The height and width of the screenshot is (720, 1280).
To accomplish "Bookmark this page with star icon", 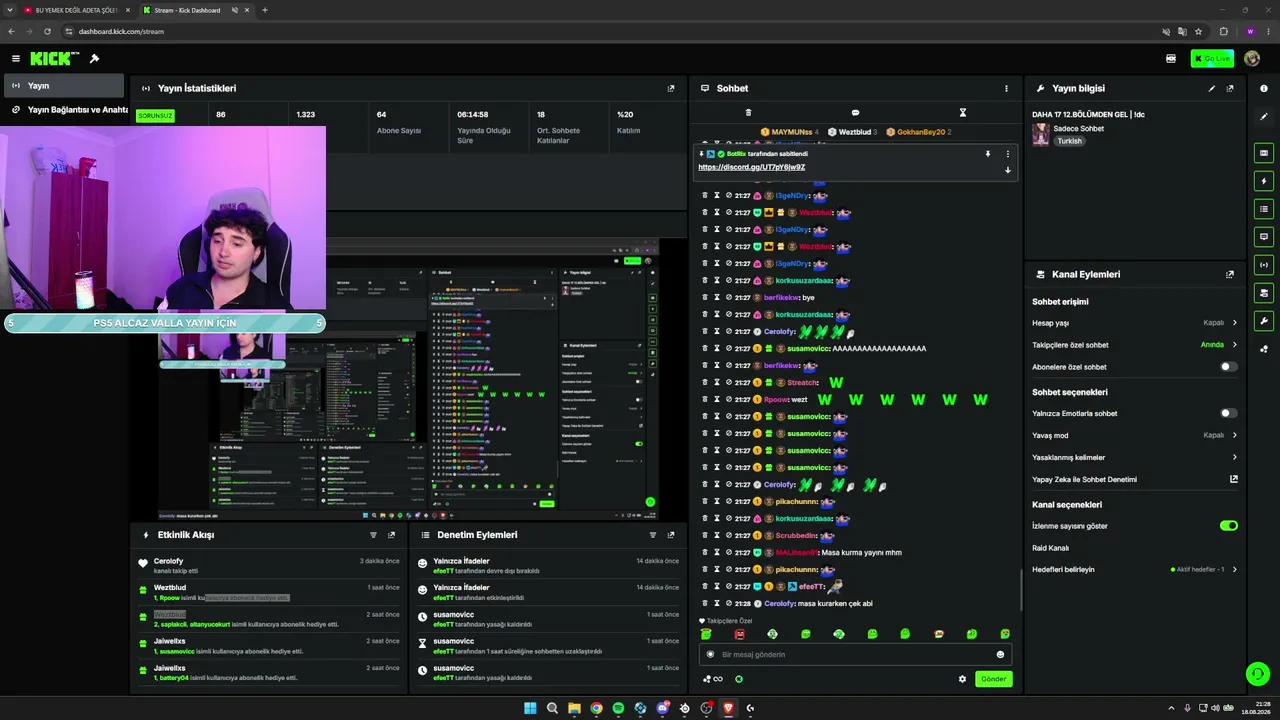I will click(x=1198, y=31).
